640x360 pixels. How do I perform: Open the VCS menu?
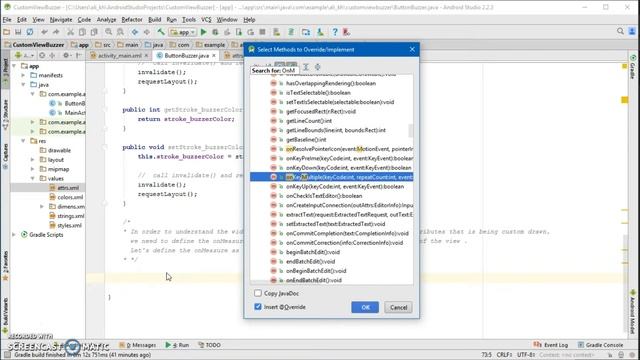click(x=206, y=20)
